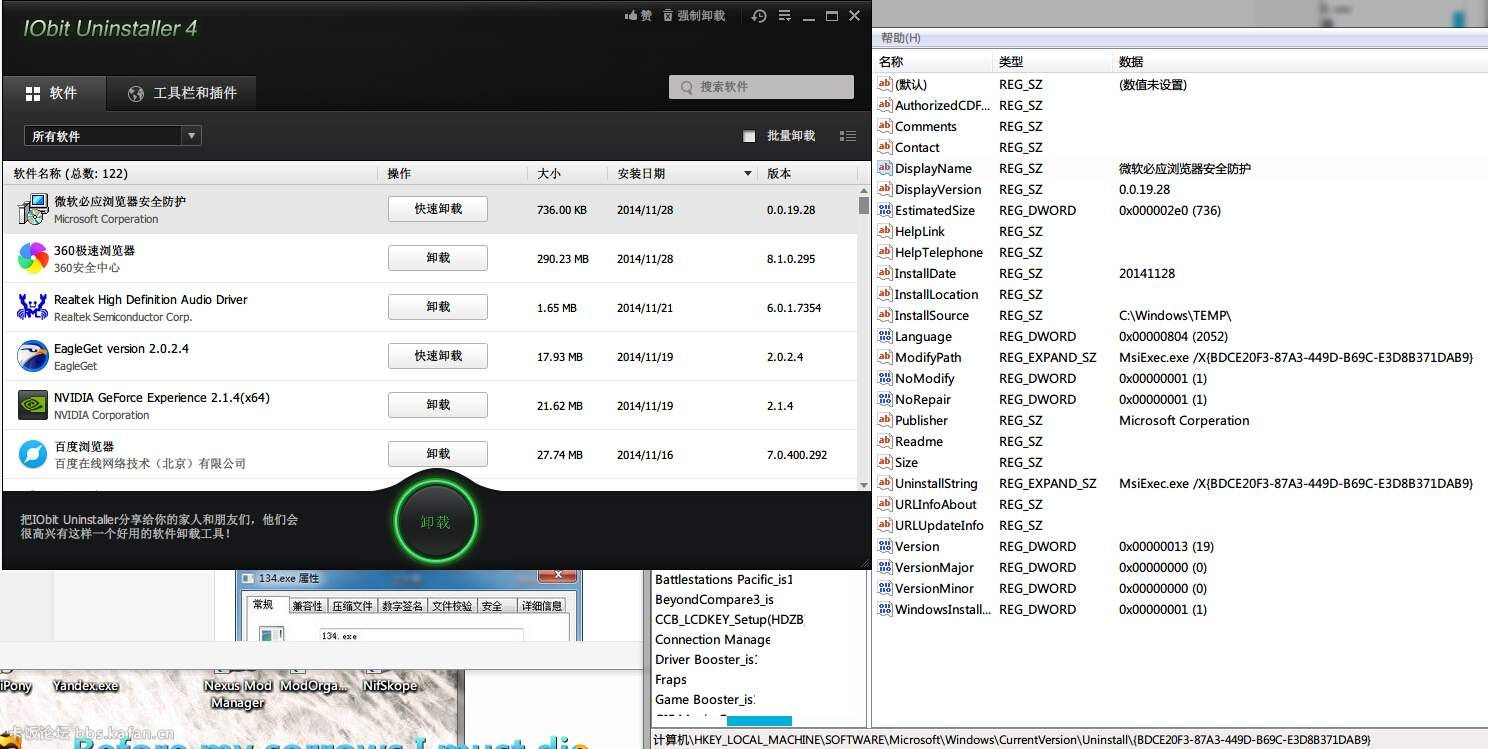Click the Publisher registry value icon

(x=884, y=420)
